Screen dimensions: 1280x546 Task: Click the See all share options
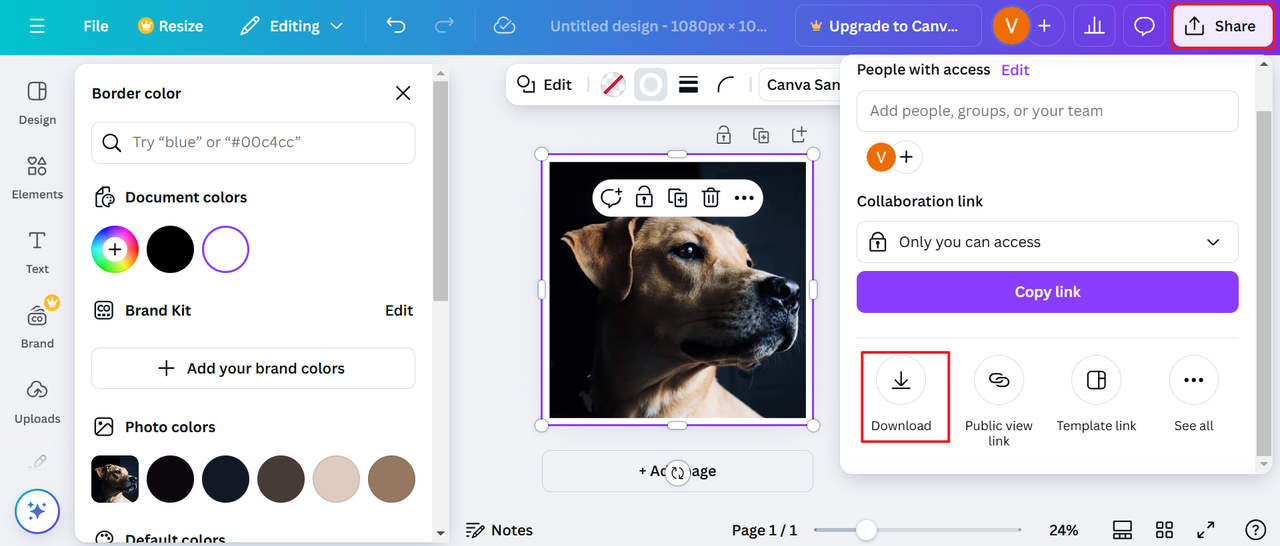click(x=1193, y=396)
